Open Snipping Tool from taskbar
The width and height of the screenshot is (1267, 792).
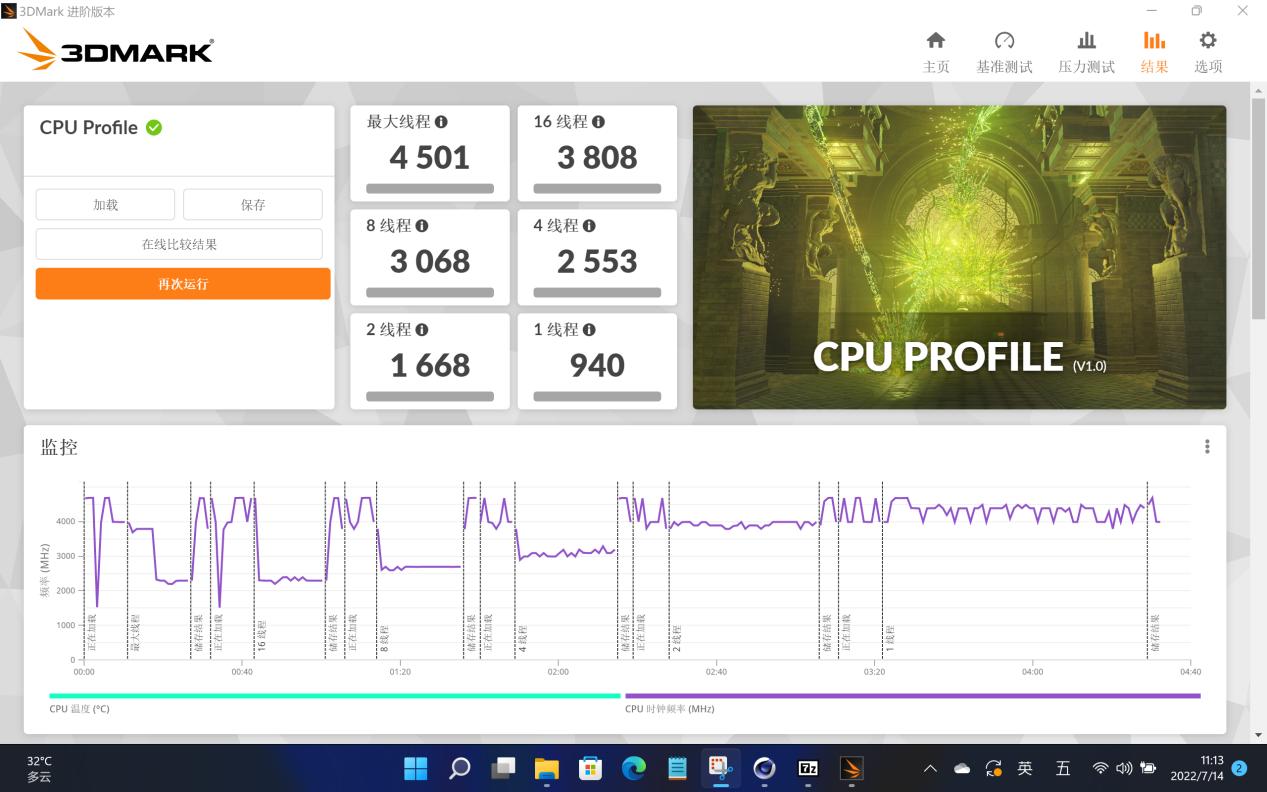721,768
